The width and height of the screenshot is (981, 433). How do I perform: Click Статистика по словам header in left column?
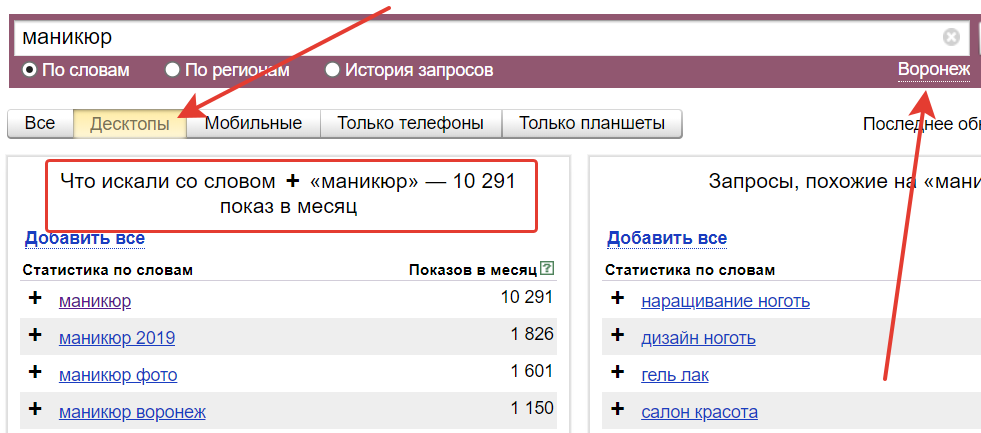tap(108, 270)
